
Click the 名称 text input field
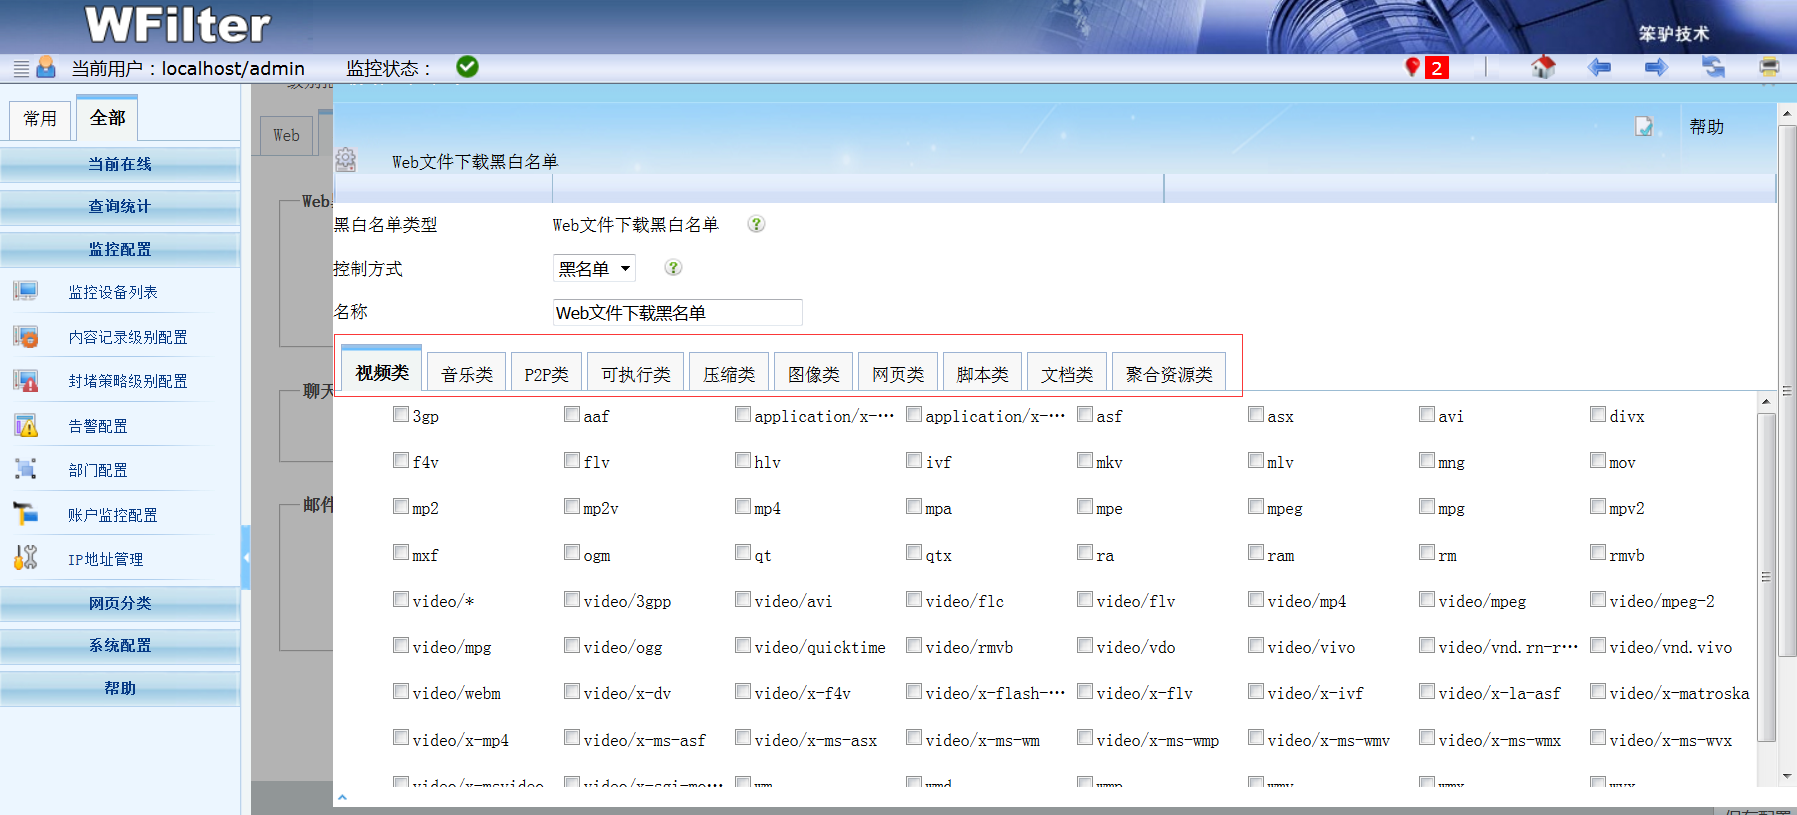[x=677, y=313]
